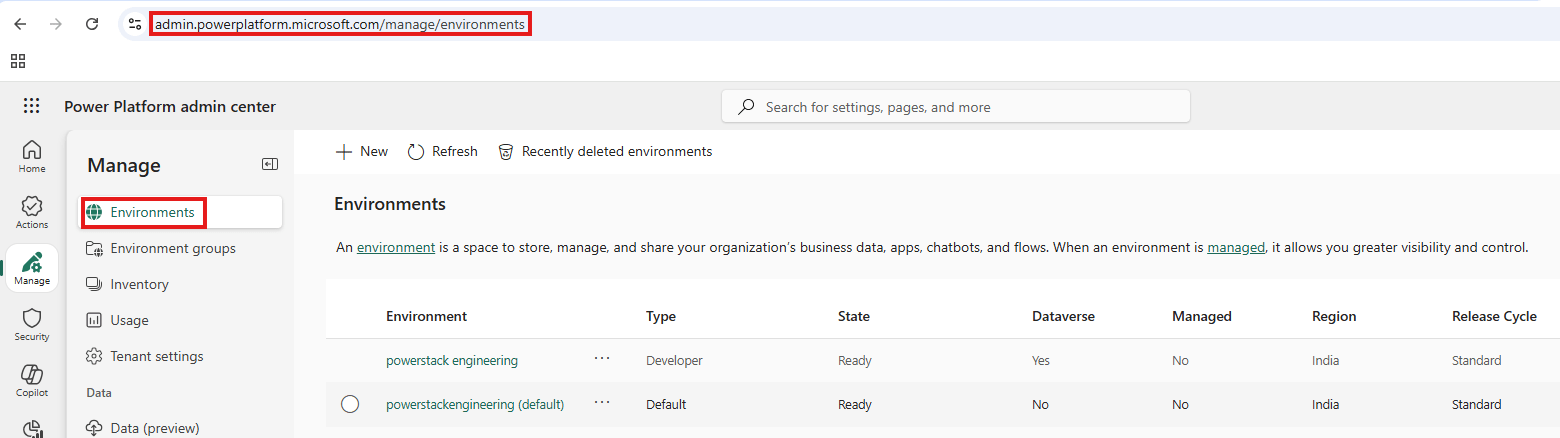Open the browser apps grid shortcut
The height and width of the screenshot is (438, 1560).
coord(18,61)
